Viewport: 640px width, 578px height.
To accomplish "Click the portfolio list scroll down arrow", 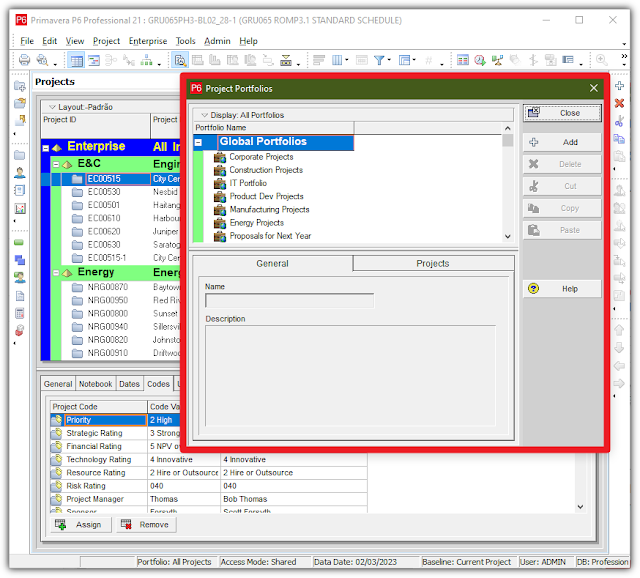I will 507,236.
